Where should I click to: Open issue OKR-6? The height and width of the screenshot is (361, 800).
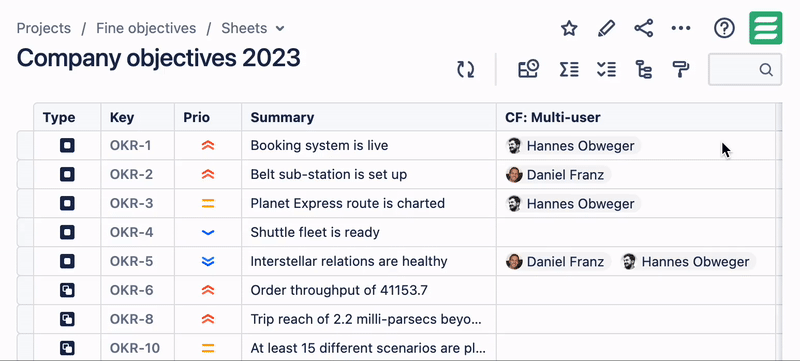coord(131,291)
